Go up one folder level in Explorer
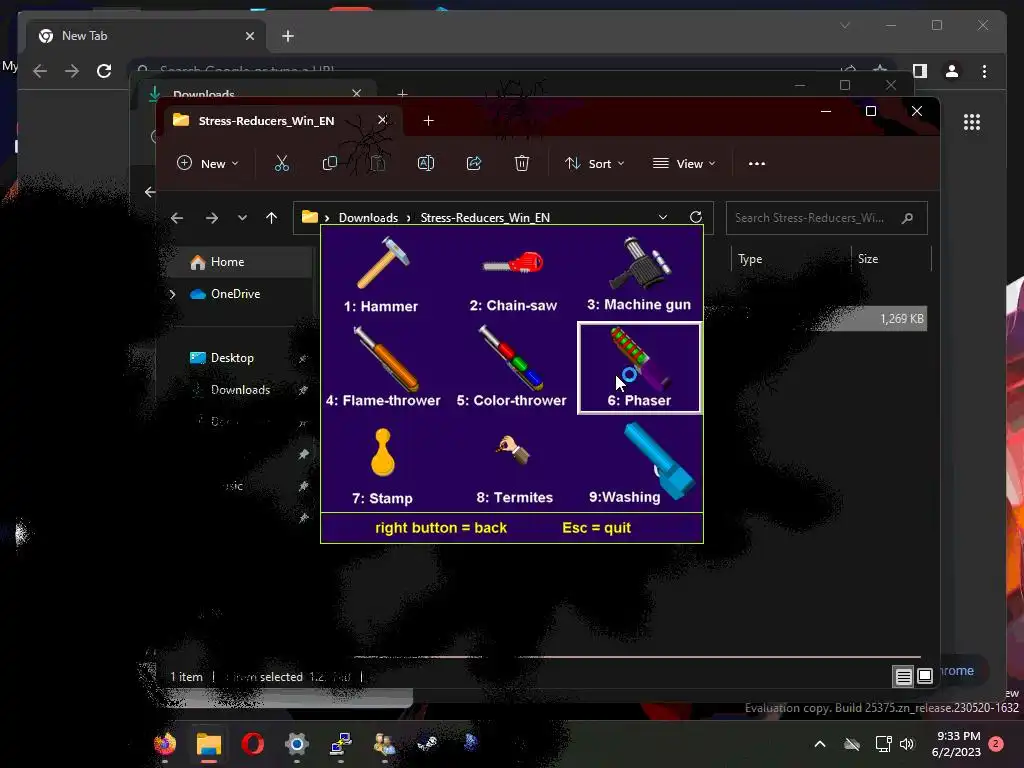The height and width of the screenshot is (768, 1024). tap(272, 218)
